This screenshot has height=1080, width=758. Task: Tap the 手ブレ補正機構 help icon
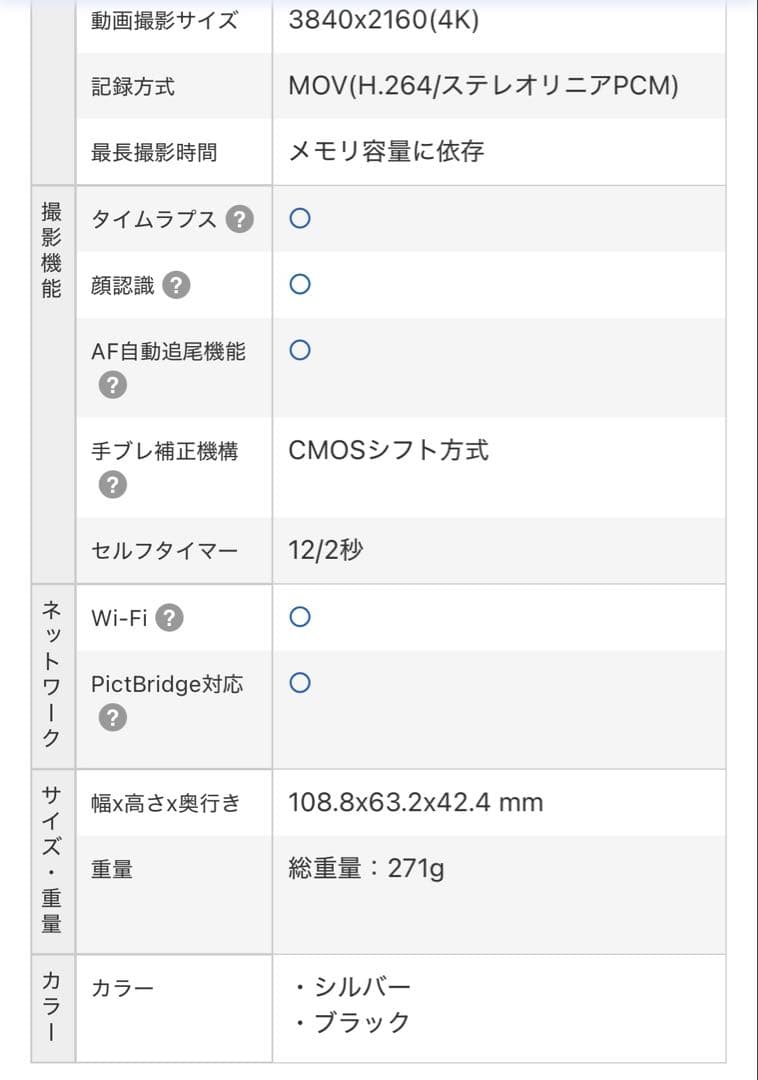tap(113, 485)
